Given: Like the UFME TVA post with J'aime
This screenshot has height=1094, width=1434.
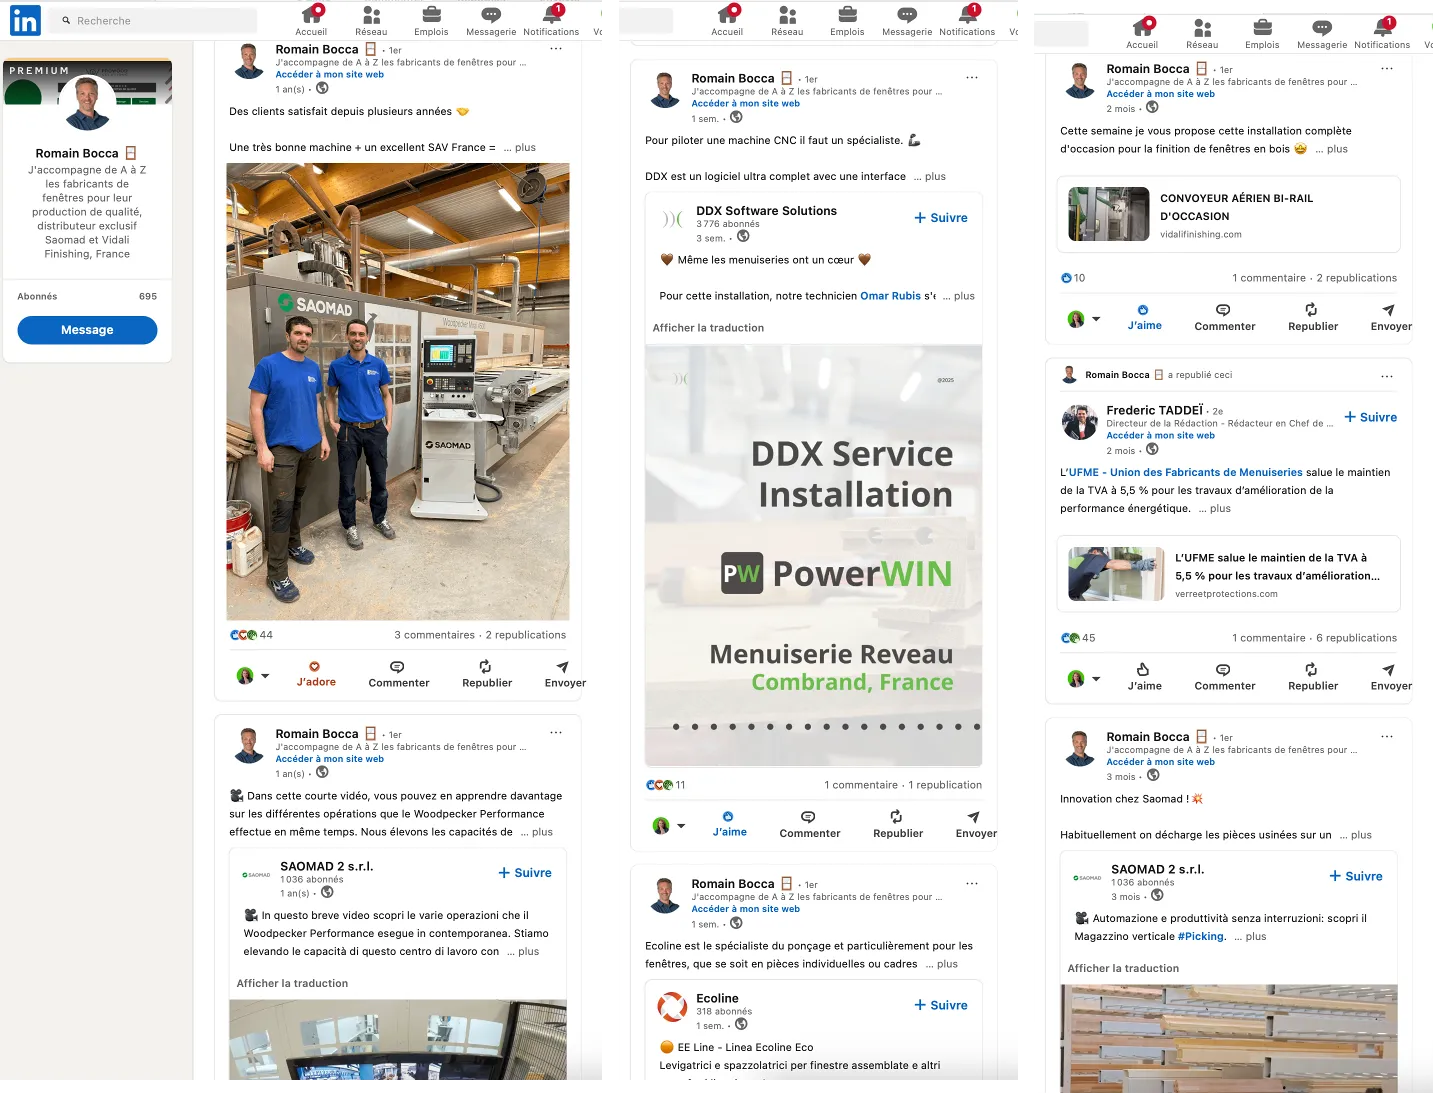Looking at the screenshot, I should 1144,677.
